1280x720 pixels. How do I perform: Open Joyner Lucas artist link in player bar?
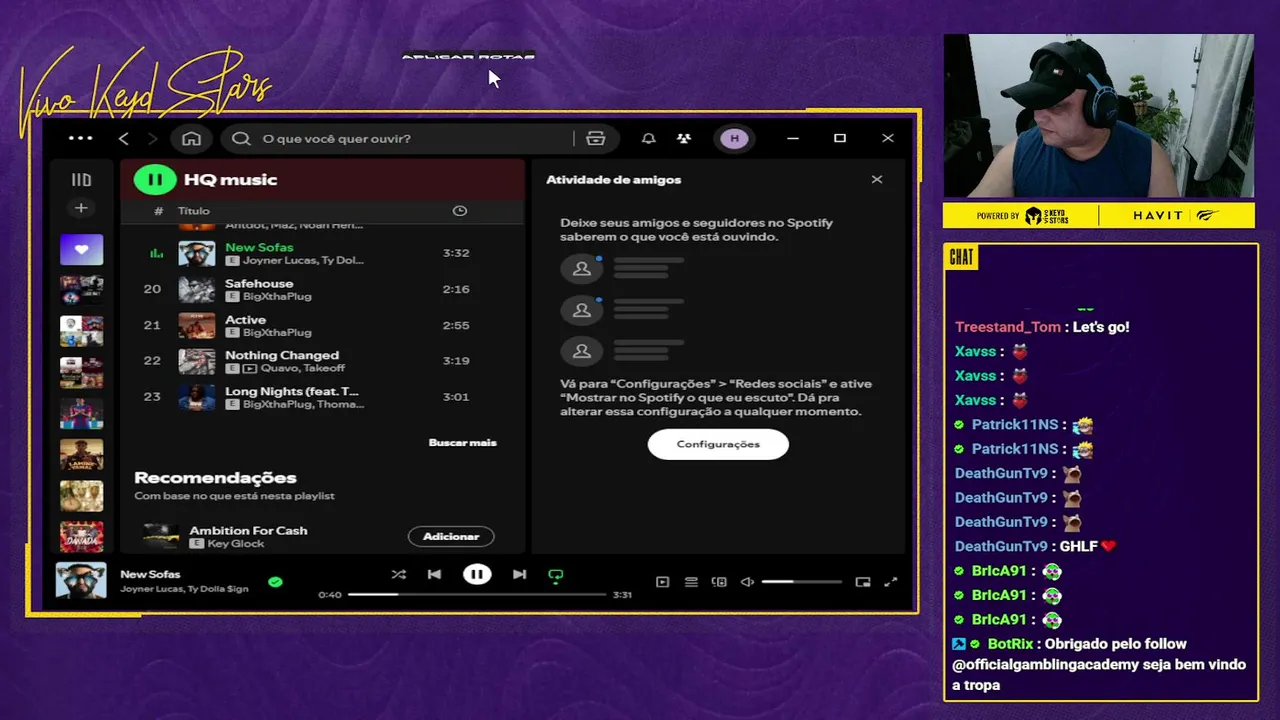pos(152,589)
